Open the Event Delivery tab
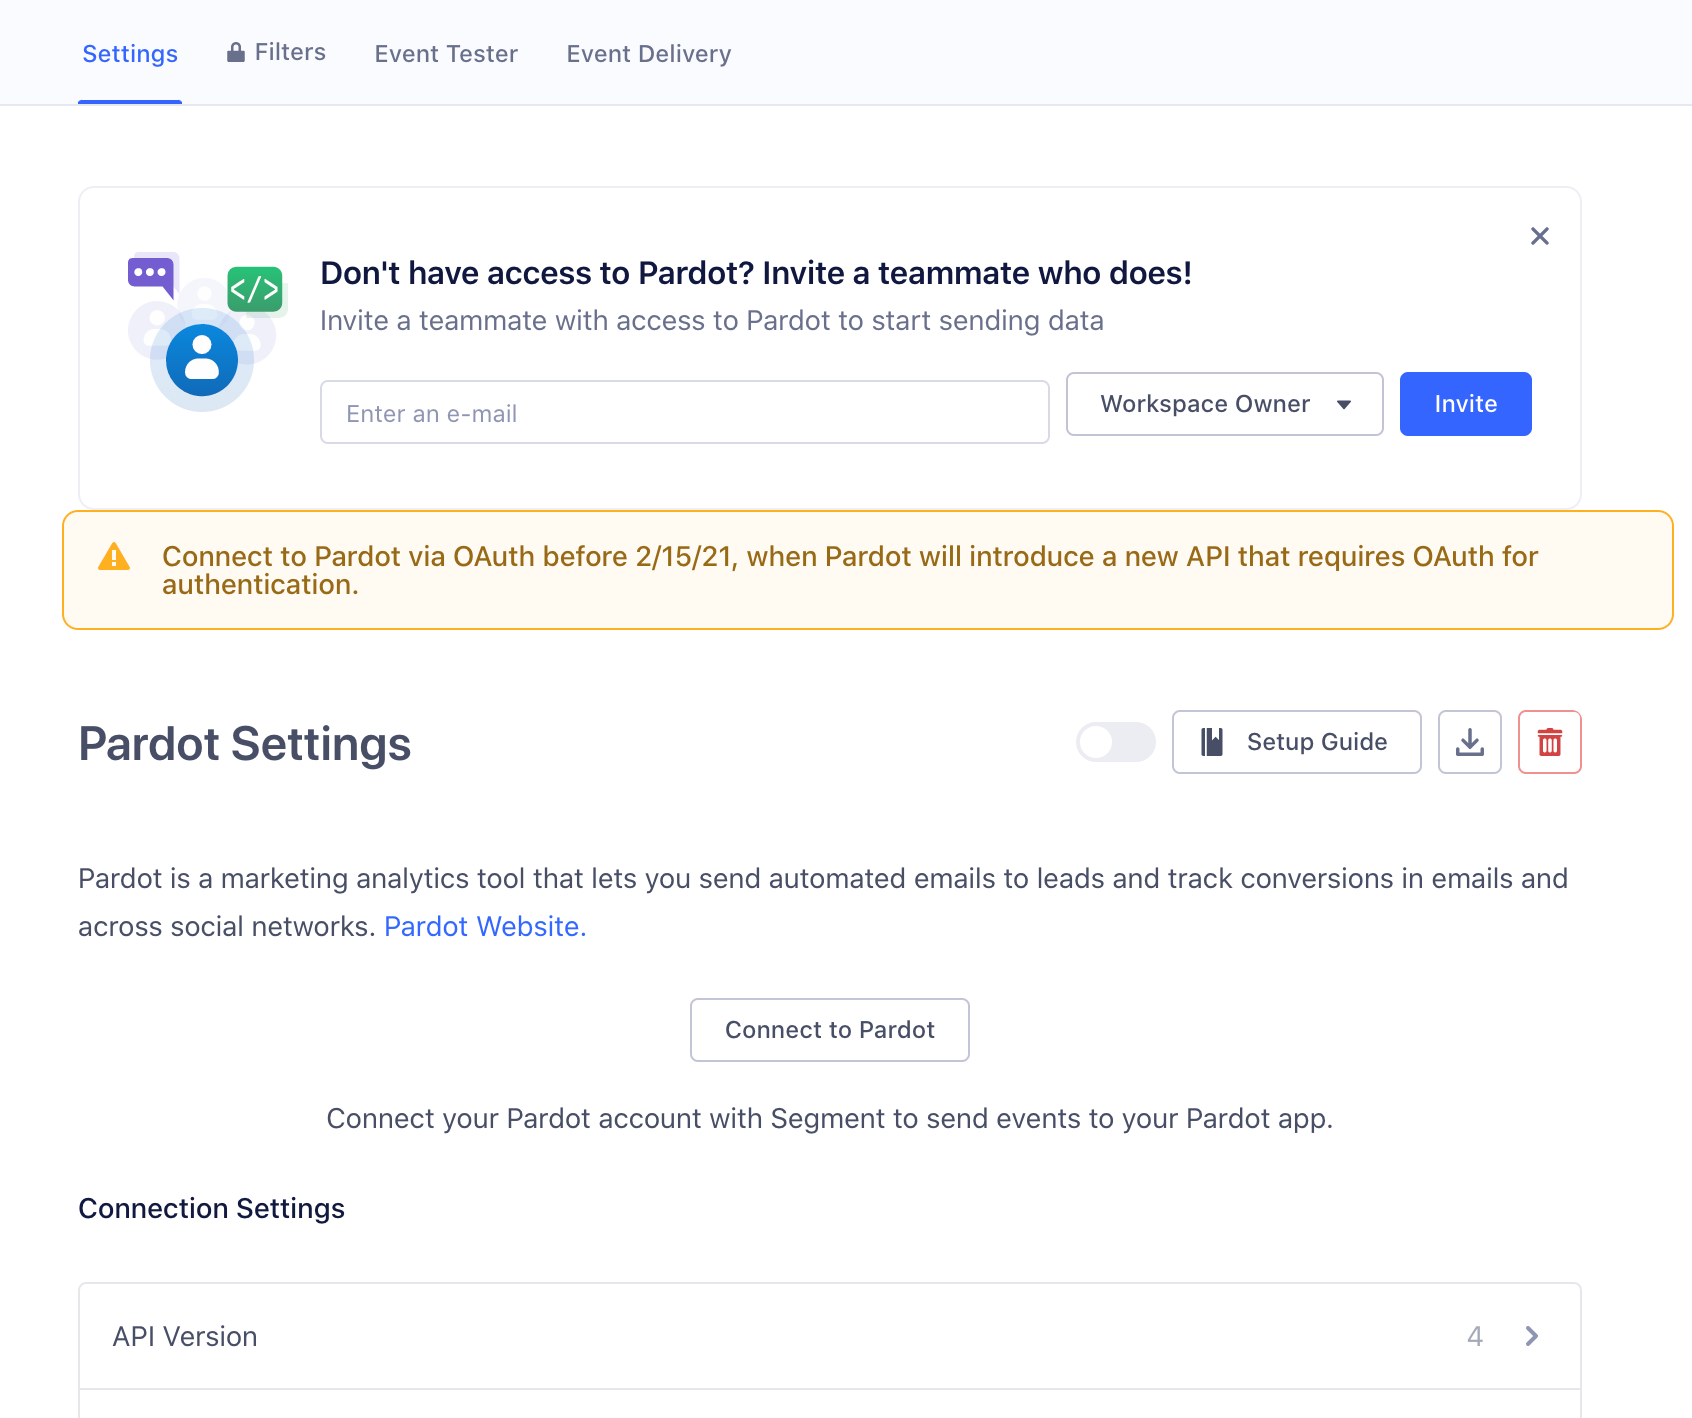 click(x=648, y=53)
